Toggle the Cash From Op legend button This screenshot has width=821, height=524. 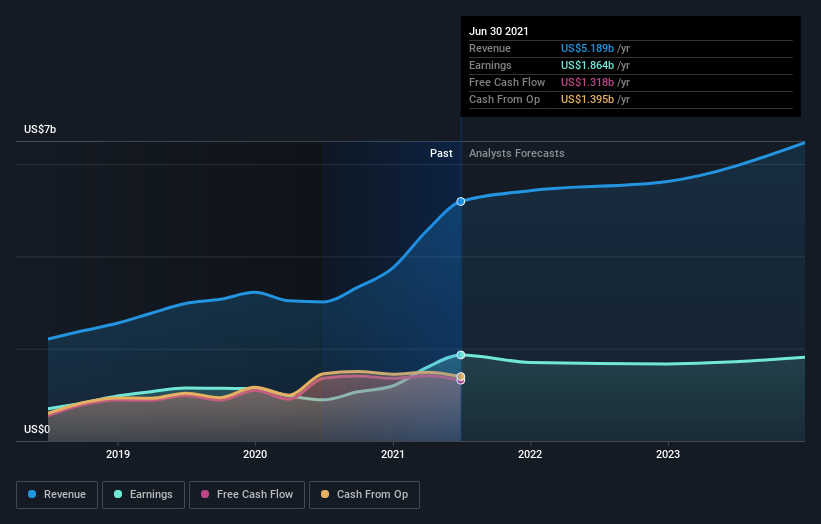(x=364, y=495)
